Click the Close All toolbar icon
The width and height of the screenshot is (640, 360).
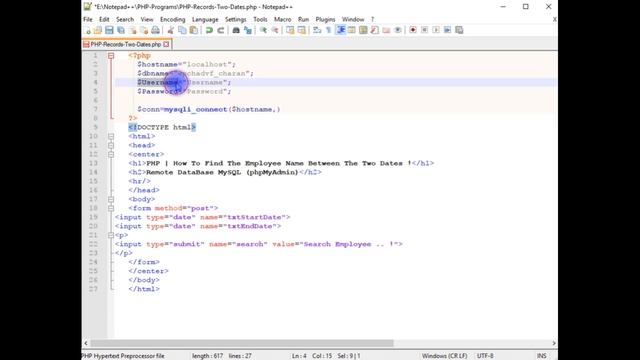[x=144, y=30]
